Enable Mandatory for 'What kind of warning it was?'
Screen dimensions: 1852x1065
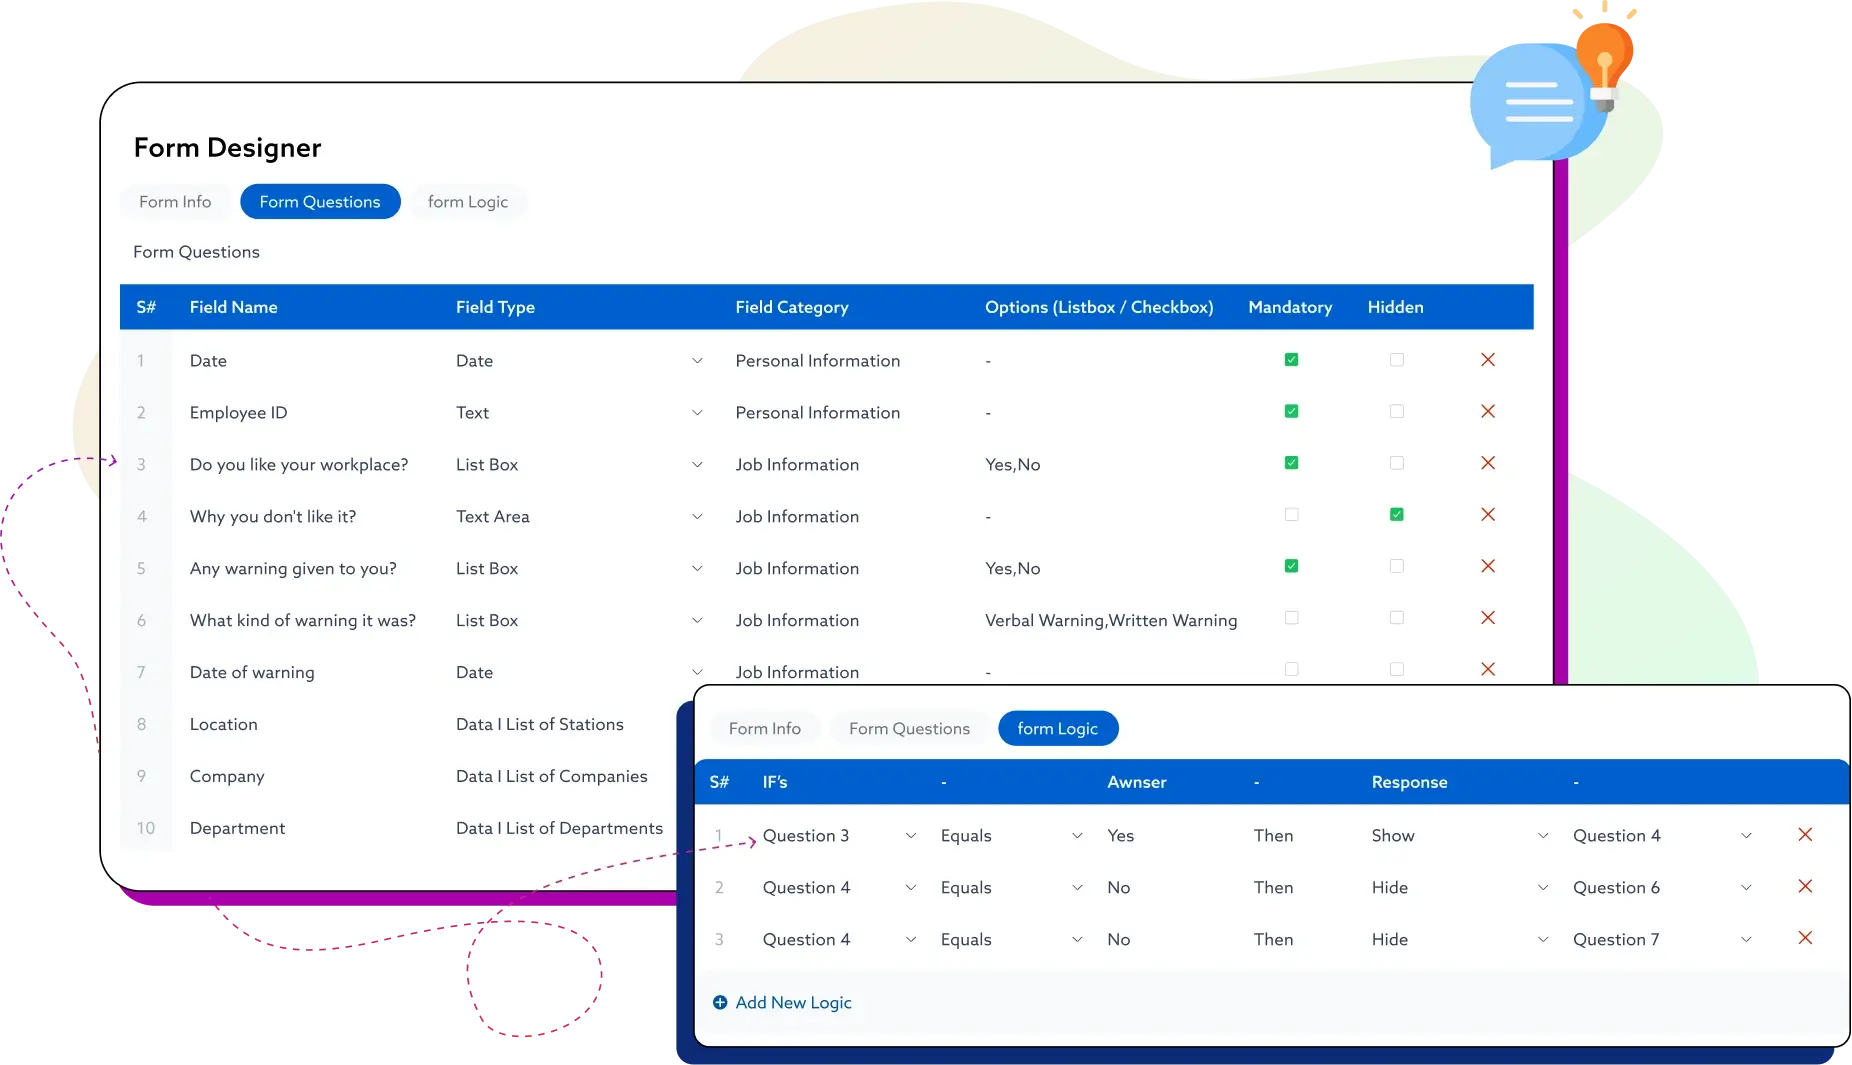click(x=1291, y=618)
